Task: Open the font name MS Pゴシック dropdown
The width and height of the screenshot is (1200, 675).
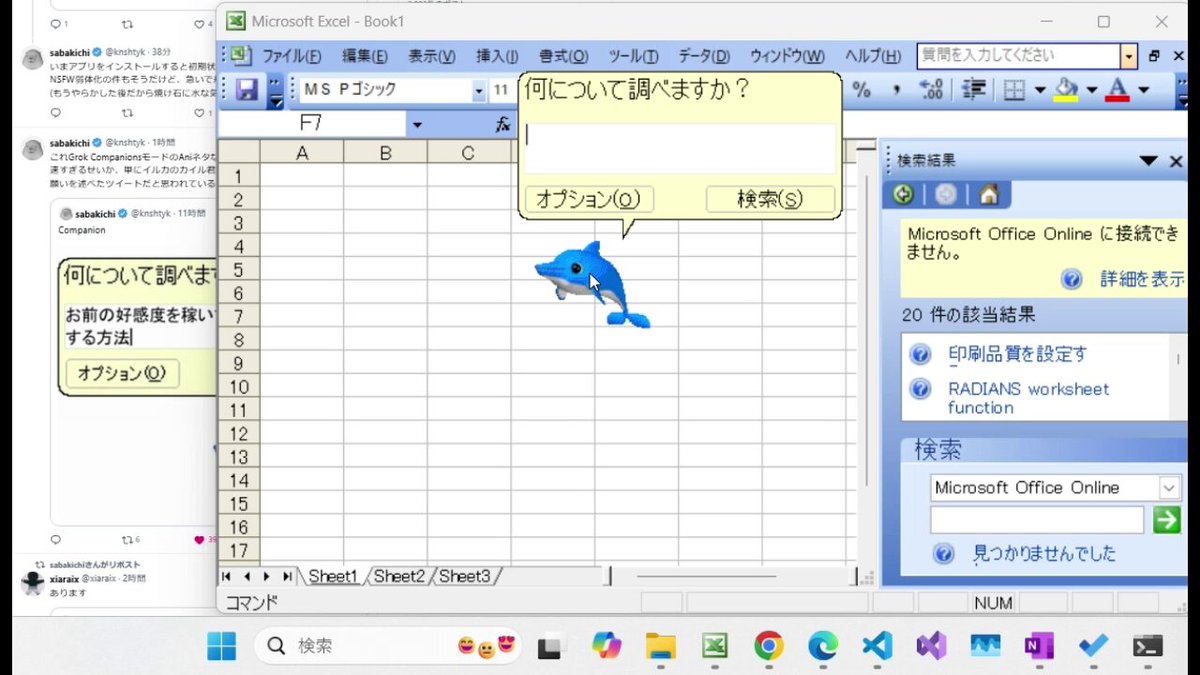Action: click(479, 90)
